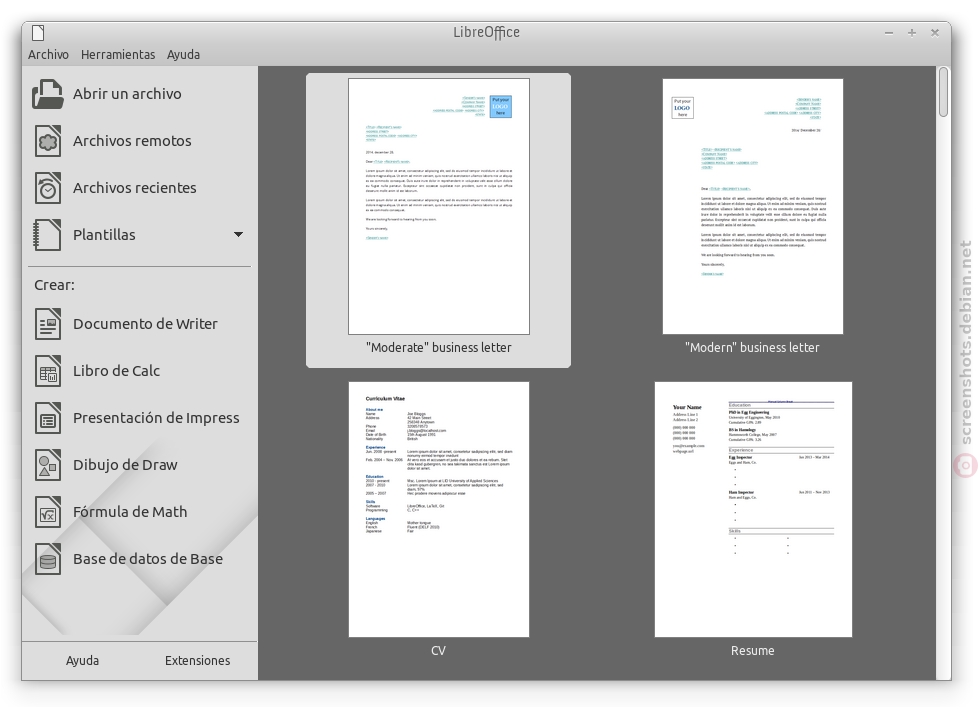Image resolution: width=978 pixels, height=707 pixels.
Task: Click the "Moderate" business letter caption
Action: 438,348
